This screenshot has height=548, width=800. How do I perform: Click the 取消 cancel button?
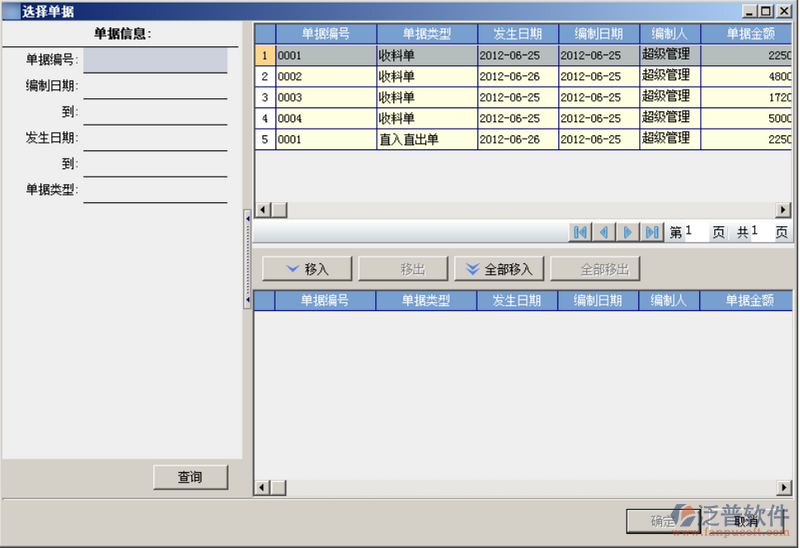click(745, 521)
